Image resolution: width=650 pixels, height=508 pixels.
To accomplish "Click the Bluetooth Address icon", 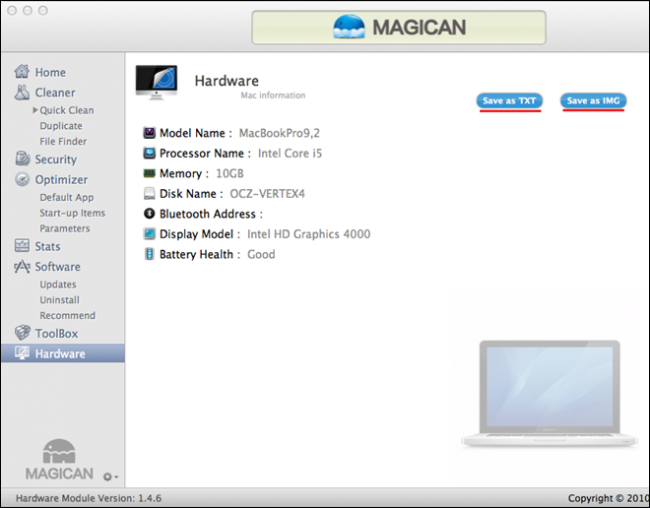I will tap(149, 213).
